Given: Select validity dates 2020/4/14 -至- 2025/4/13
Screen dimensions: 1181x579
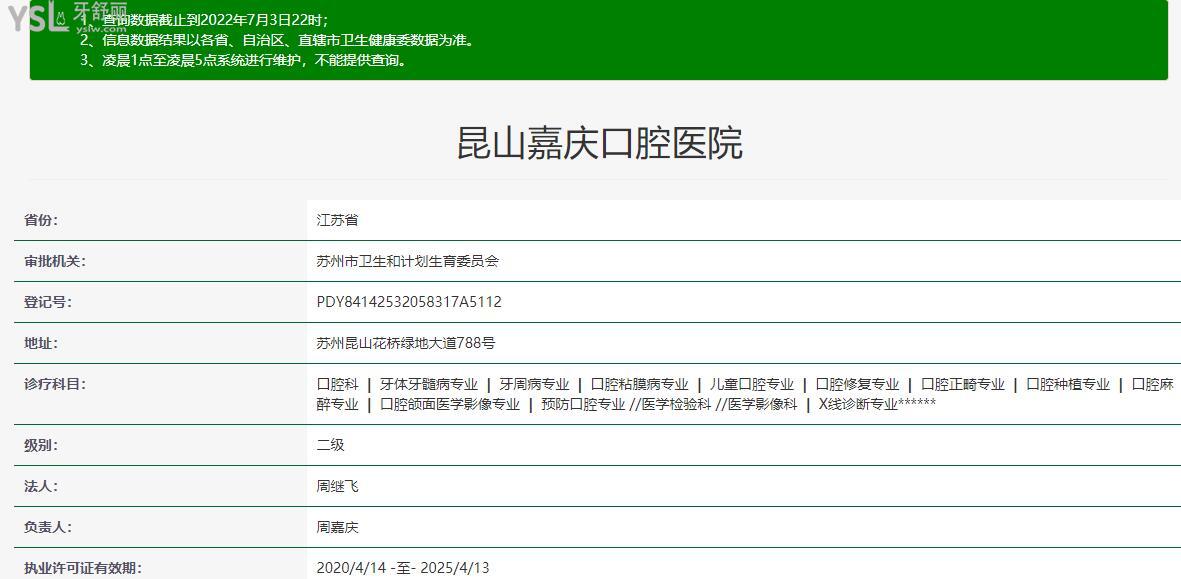Looking at the screenshot, I should [403, 568].
